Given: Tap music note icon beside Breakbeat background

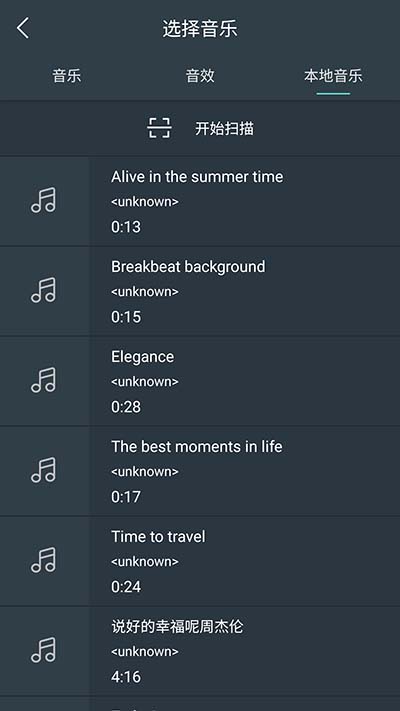Looking at the screenshot, I should coord(44,290).
